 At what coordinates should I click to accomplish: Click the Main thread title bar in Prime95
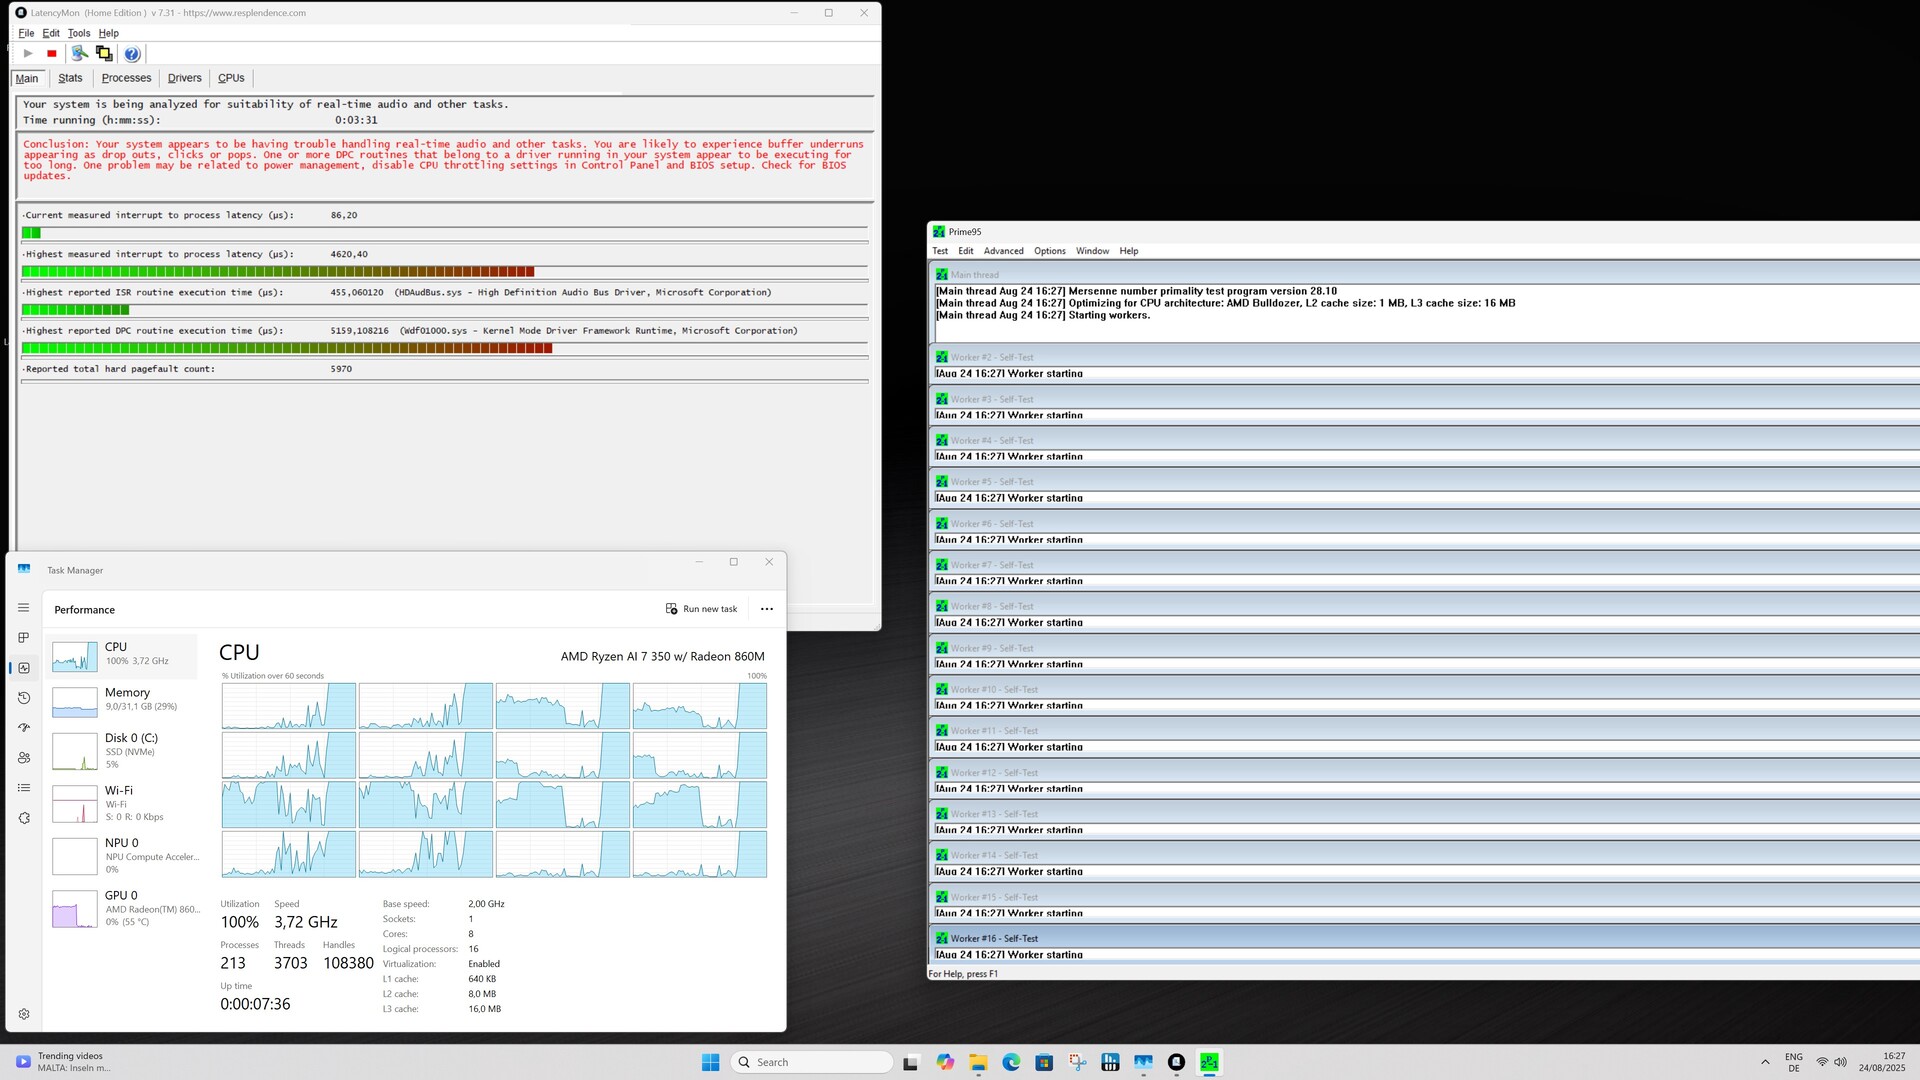click(1426, 274)
